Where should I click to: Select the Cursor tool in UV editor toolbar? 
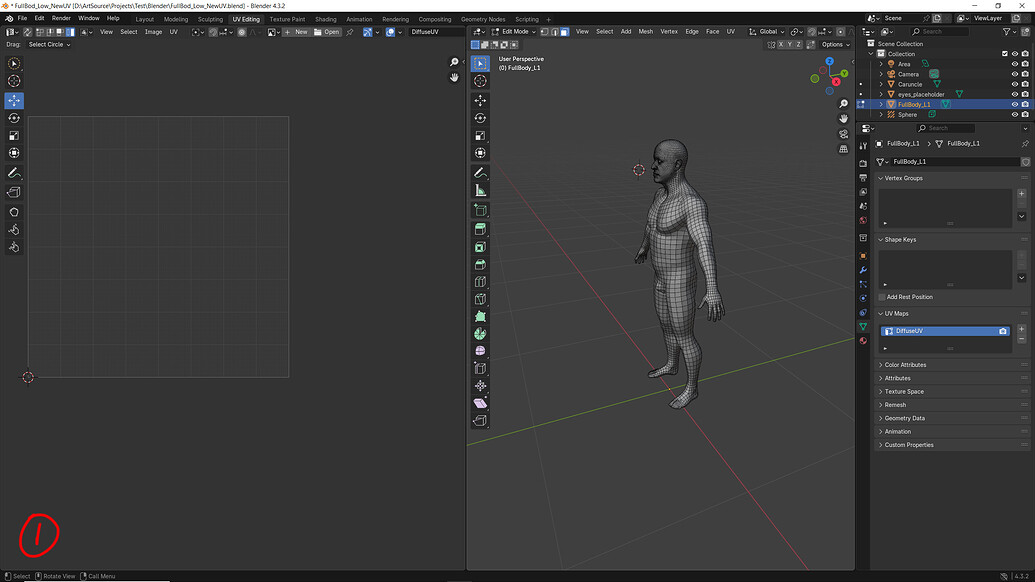[14, 81]
